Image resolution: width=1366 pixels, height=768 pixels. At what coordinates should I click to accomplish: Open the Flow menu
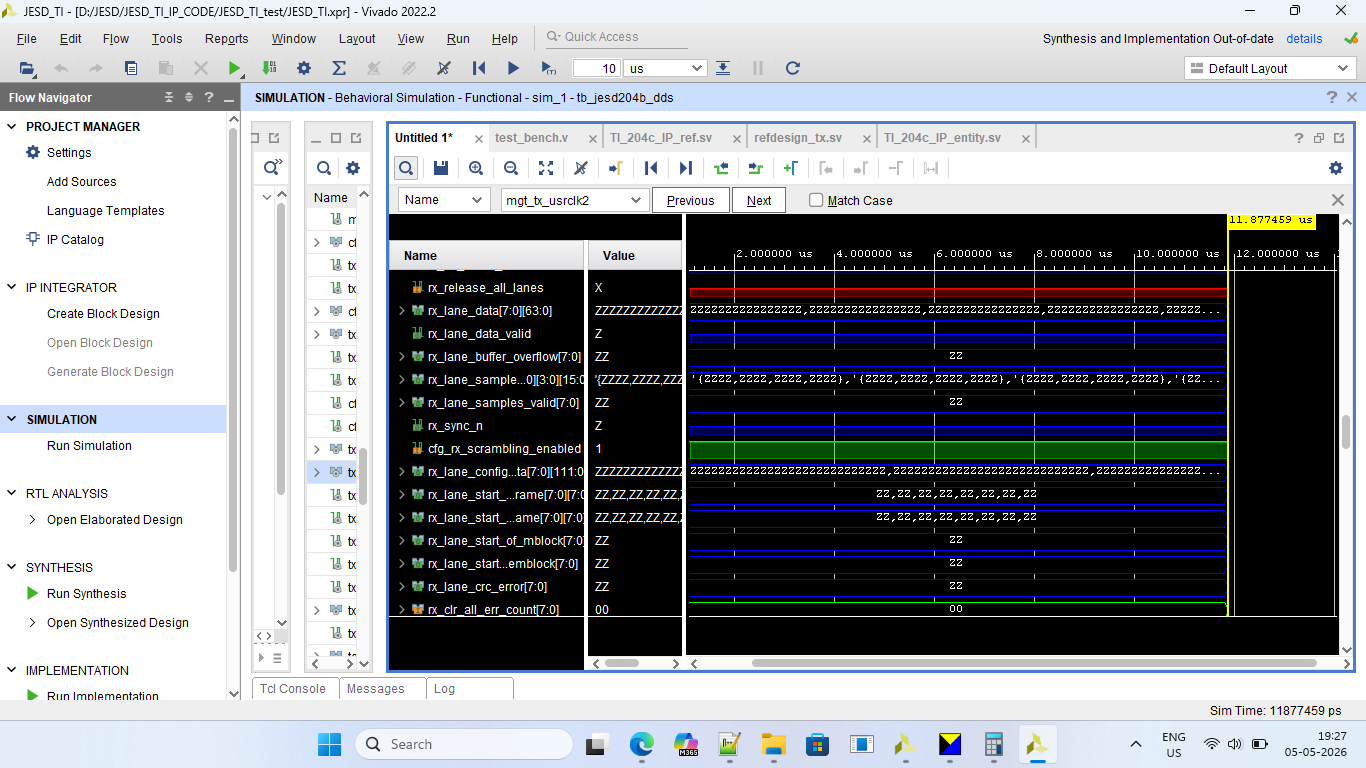pyautogui.click(x=116, y=39)
